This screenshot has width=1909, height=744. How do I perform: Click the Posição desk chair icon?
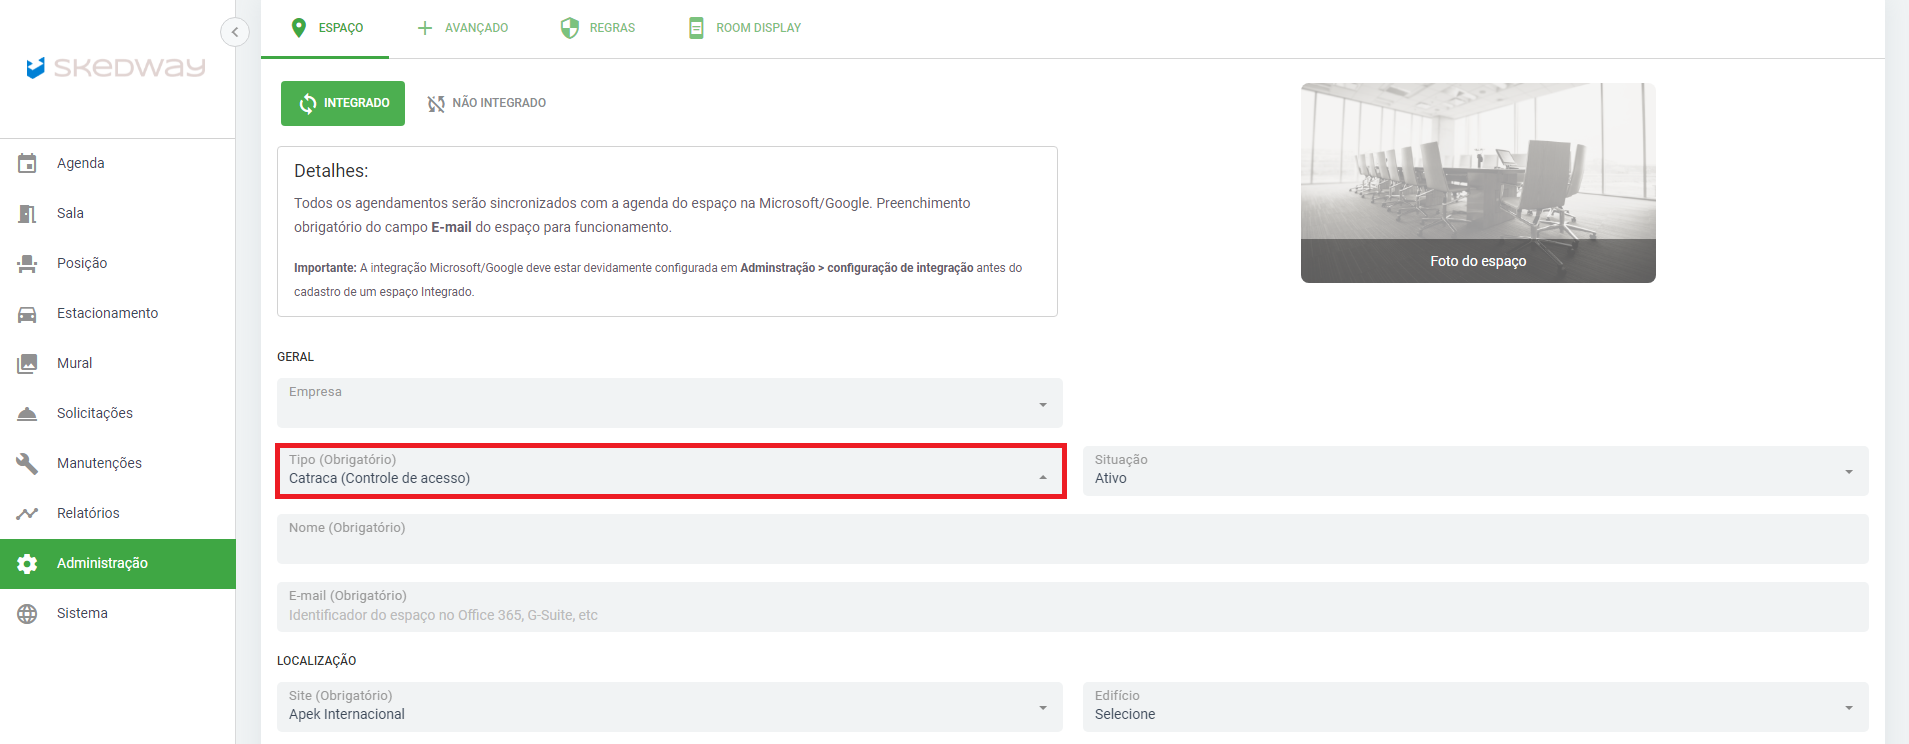point(27,263)
